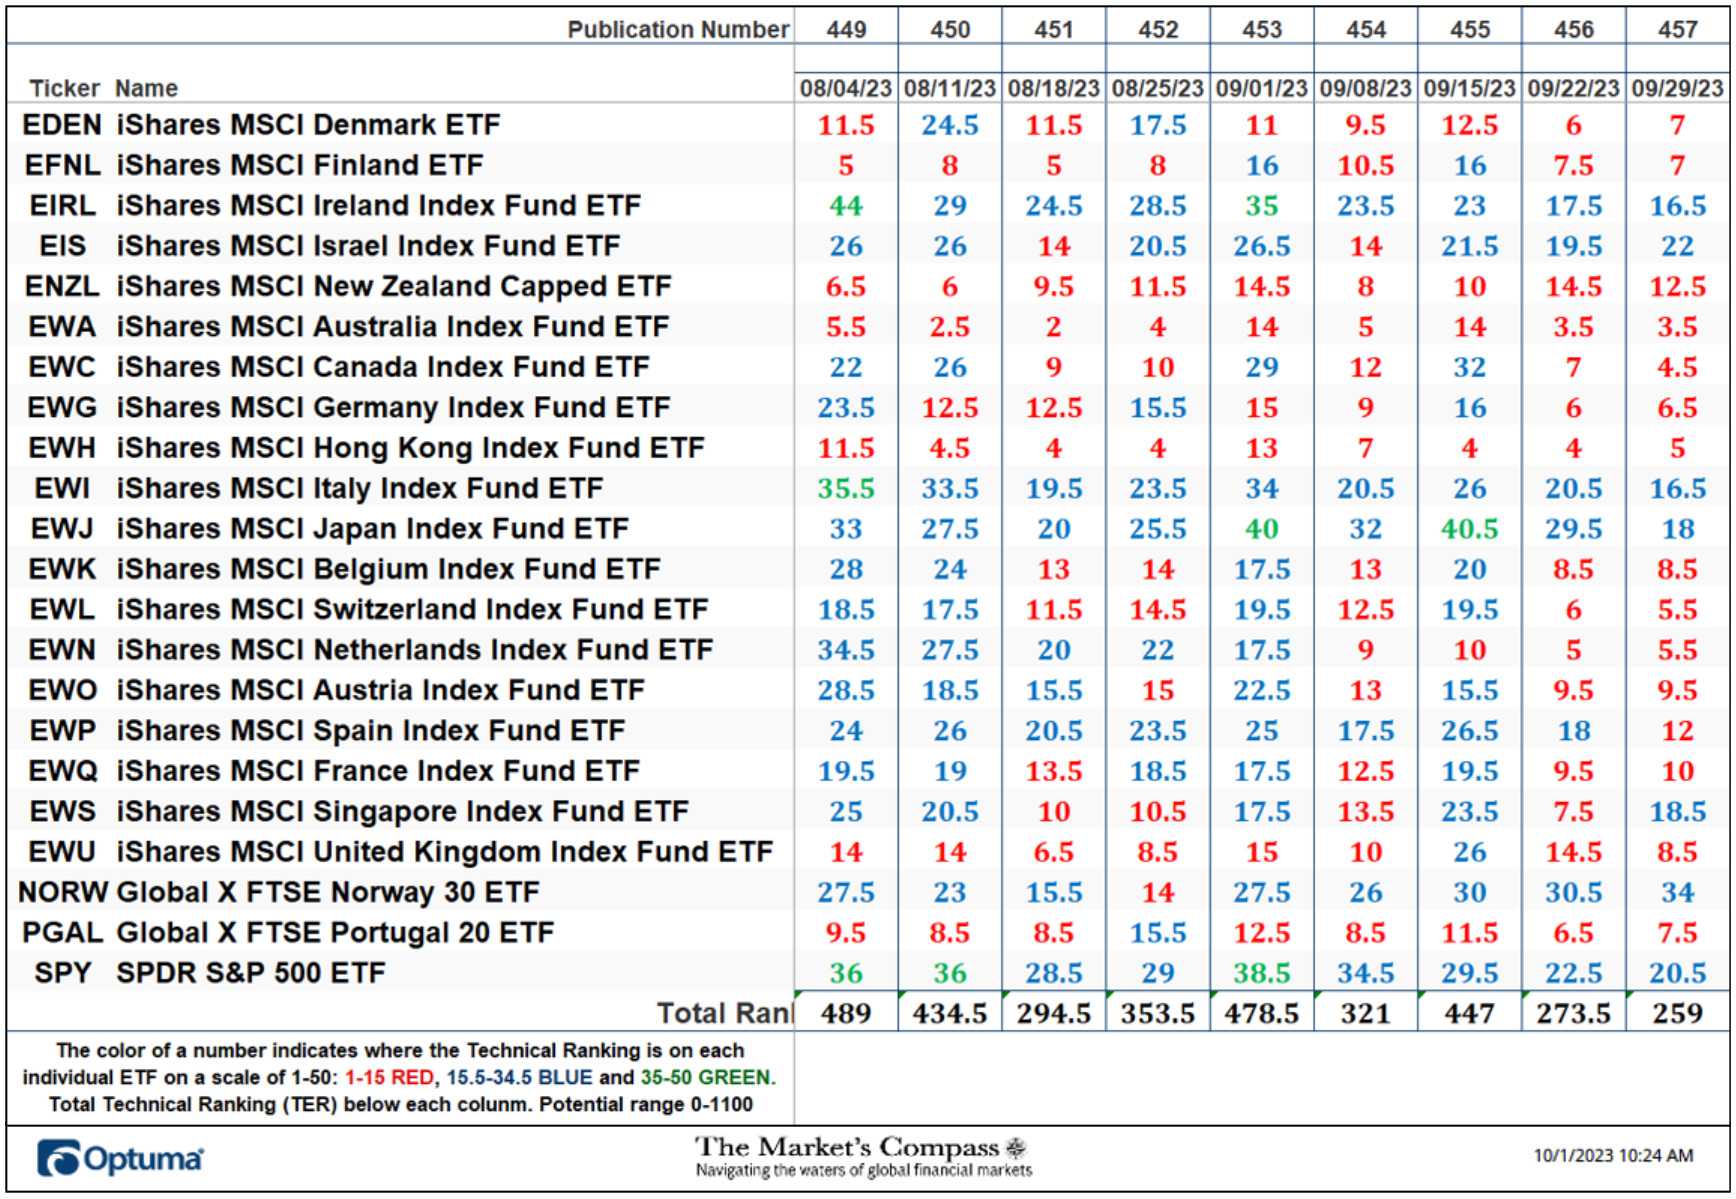The width and height of the screenshot is (1736, 1199).
Task: Click Total Rank value 294.5
Action: point(1054,1014)
